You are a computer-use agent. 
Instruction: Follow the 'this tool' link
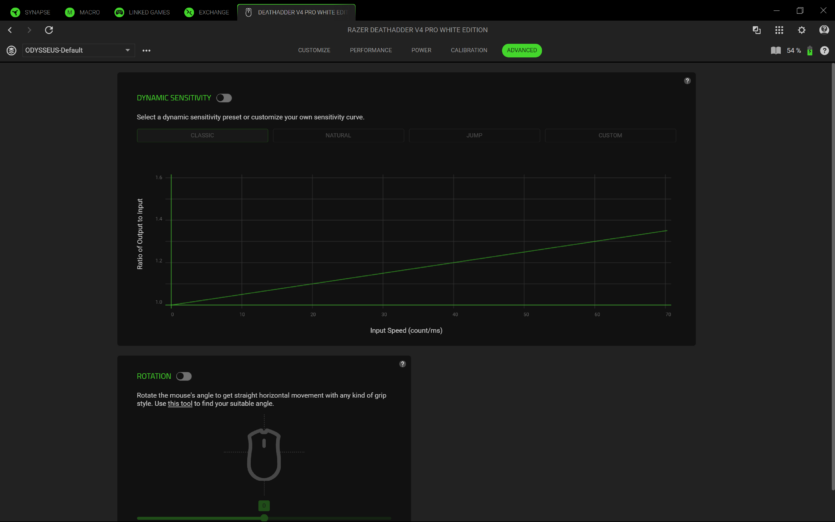180,403
